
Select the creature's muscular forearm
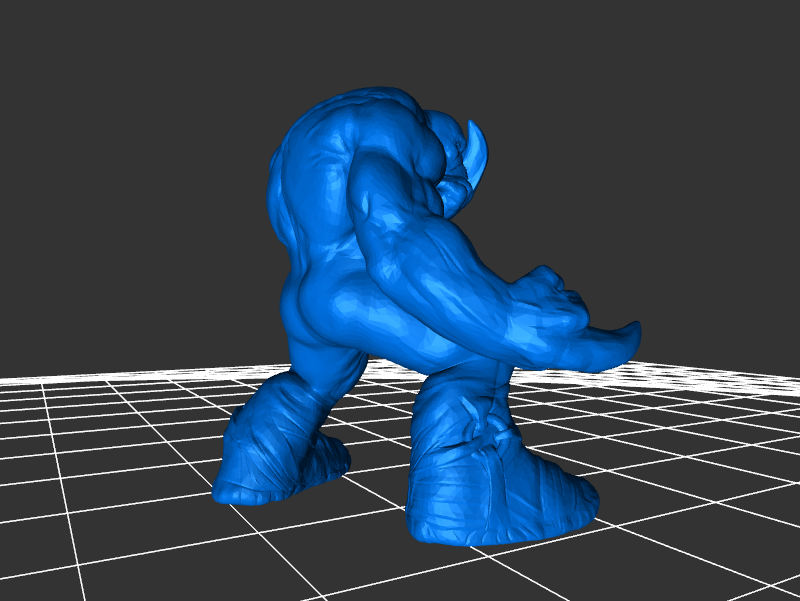[x=450, y=290]
